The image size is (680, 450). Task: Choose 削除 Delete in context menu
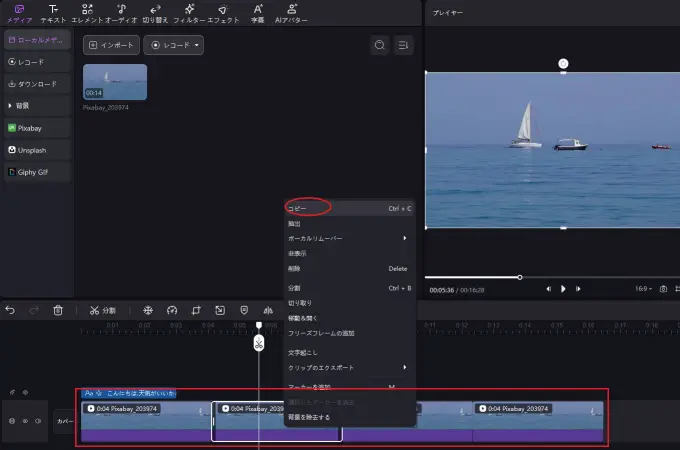tap(350, 268)
